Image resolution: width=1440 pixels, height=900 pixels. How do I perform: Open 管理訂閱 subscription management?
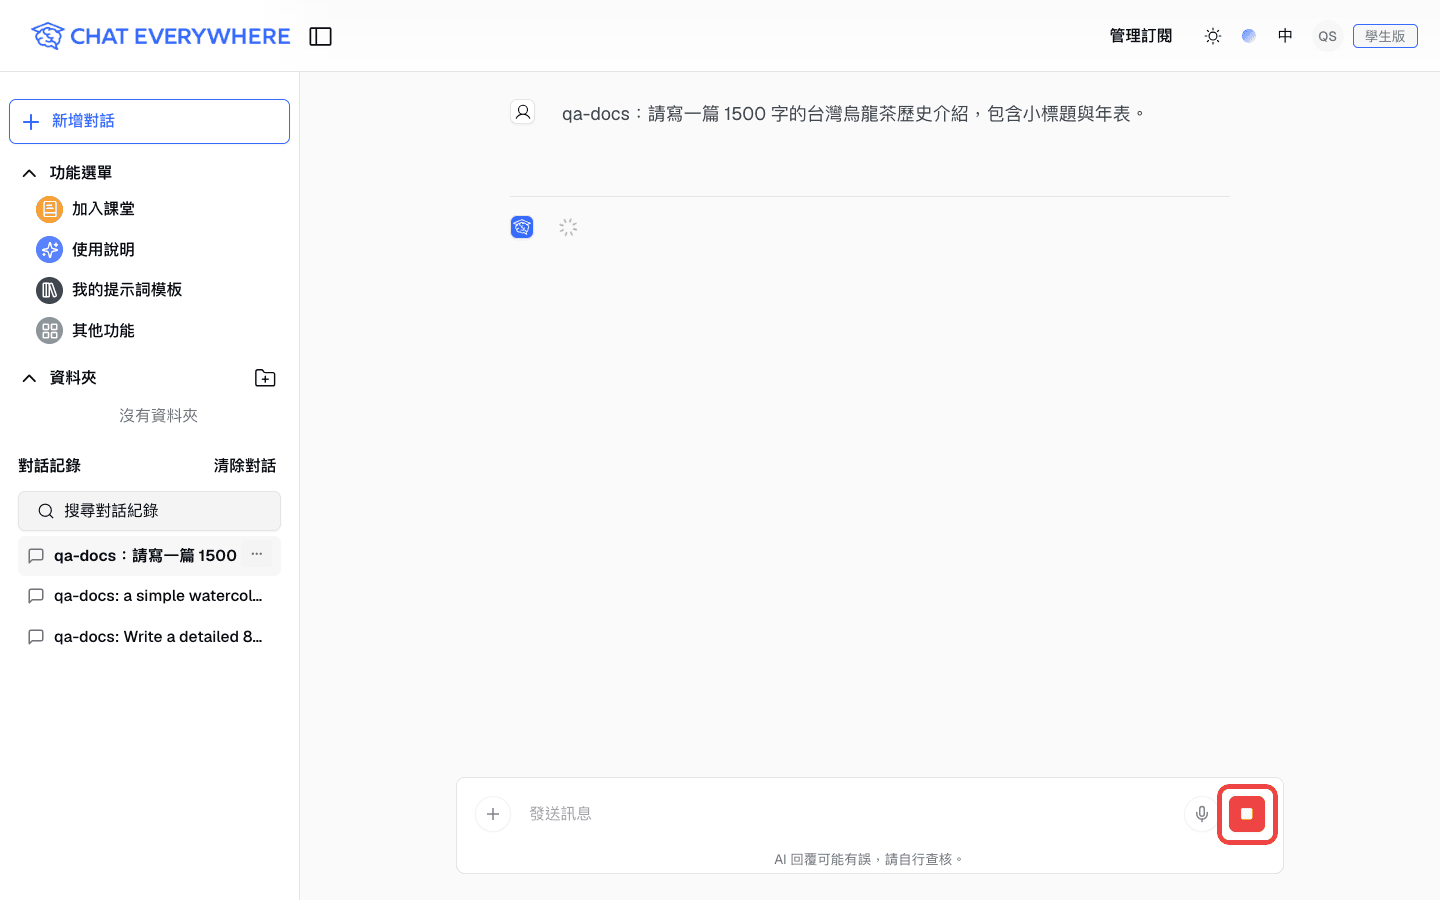click(1141, 36)
